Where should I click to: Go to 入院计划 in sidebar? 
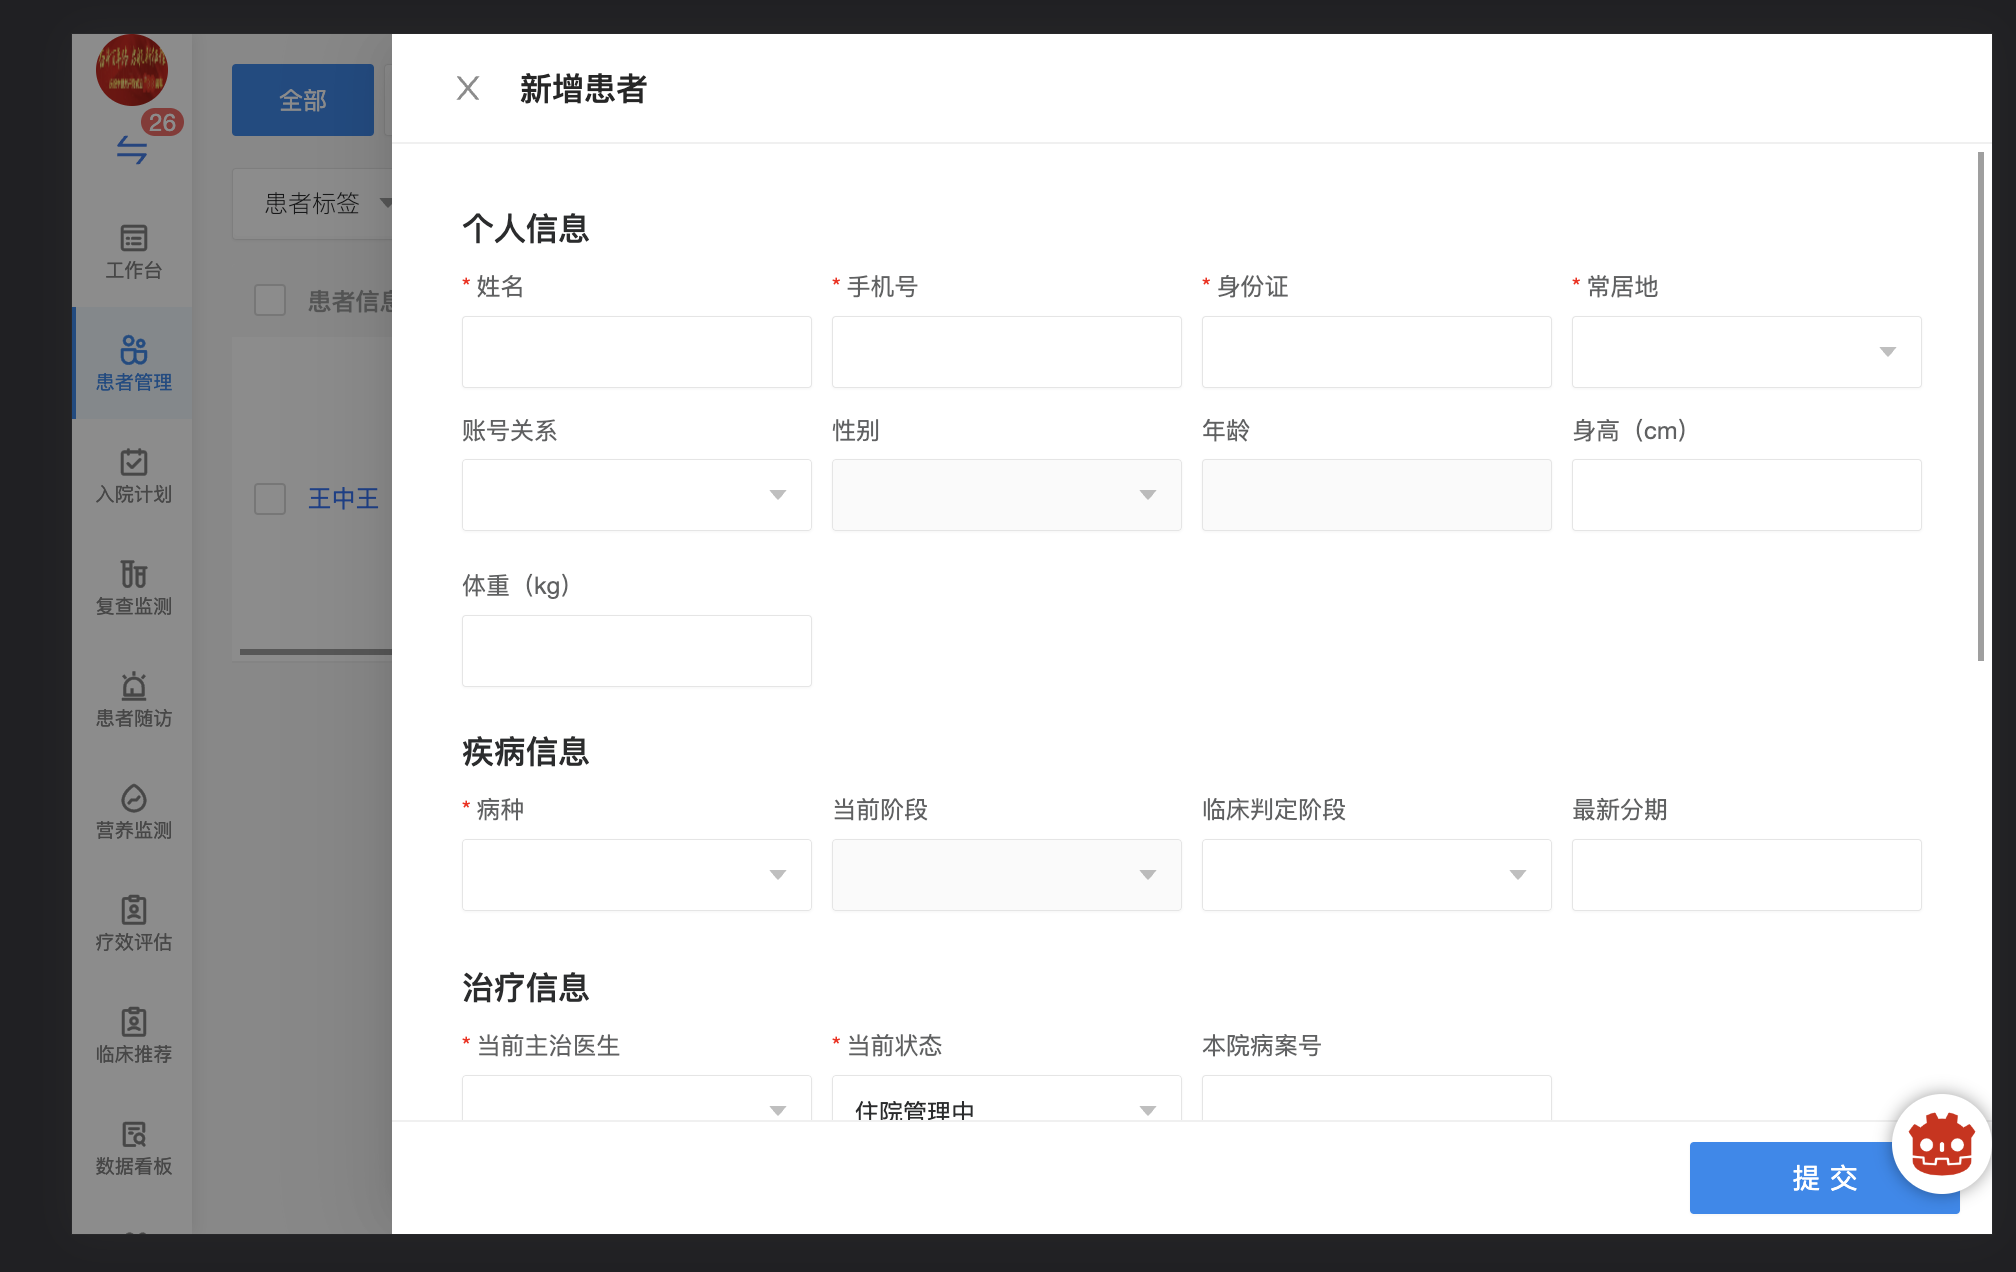pyautogui.click(x=133, y=476)
